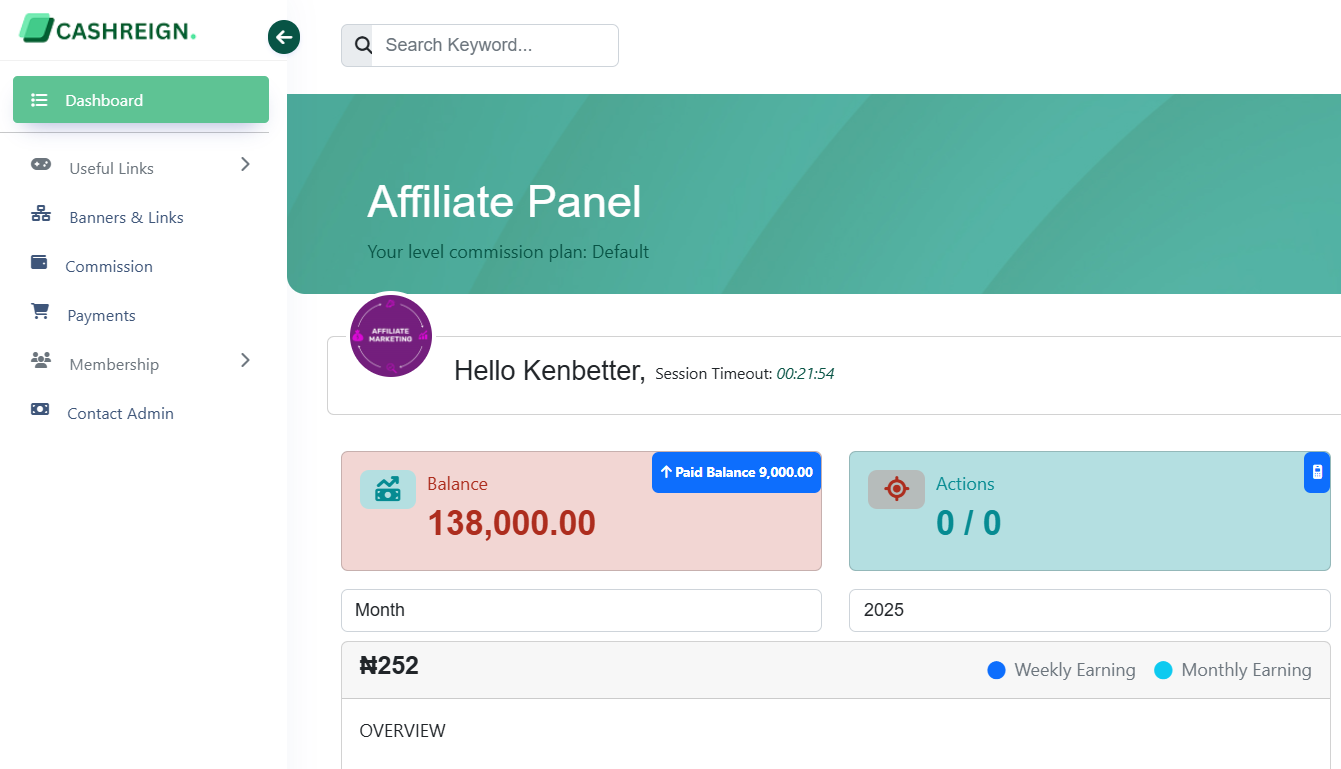1341x769 pixels.
Task: Toggle the Weekly Earning legend series
Action: pos(1061,670)
